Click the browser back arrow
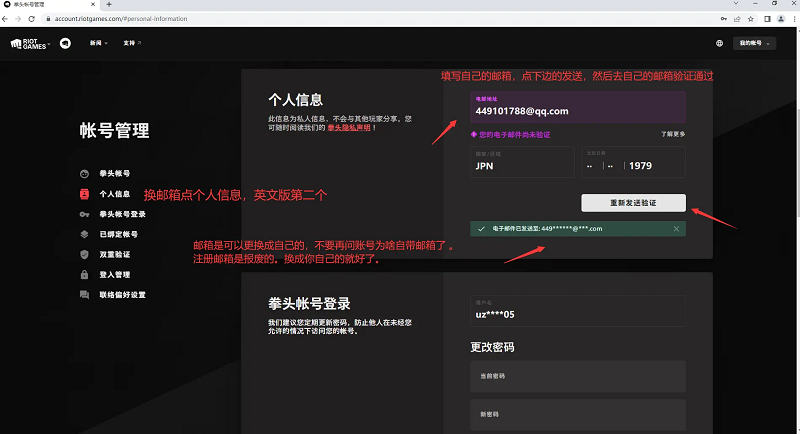Viewport: 800px width, 434px height. click(x=5, y=19)
